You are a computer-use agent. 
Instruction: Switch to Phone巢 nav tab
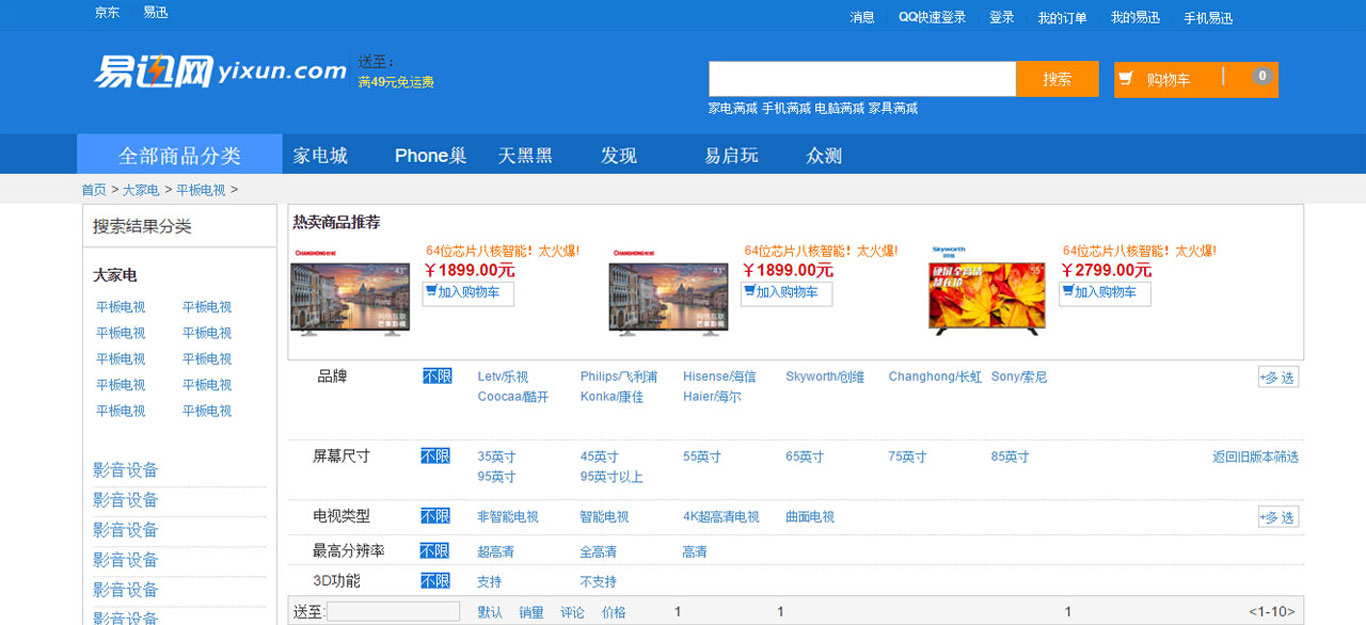click(x=430, y=155)
